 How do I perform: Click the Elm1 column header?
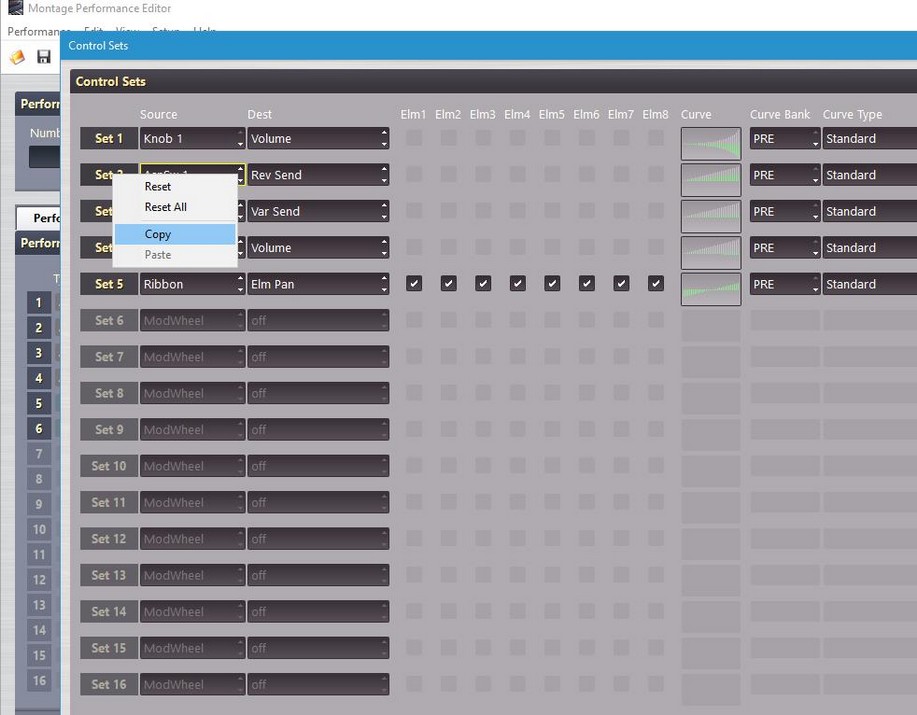[413, 115]
